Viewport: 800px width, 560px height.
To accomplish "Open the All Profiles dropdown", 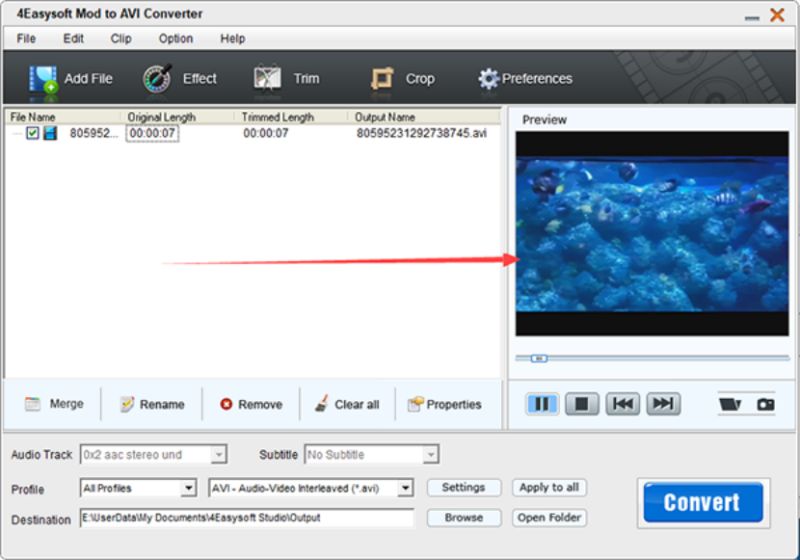I will 188,488.
